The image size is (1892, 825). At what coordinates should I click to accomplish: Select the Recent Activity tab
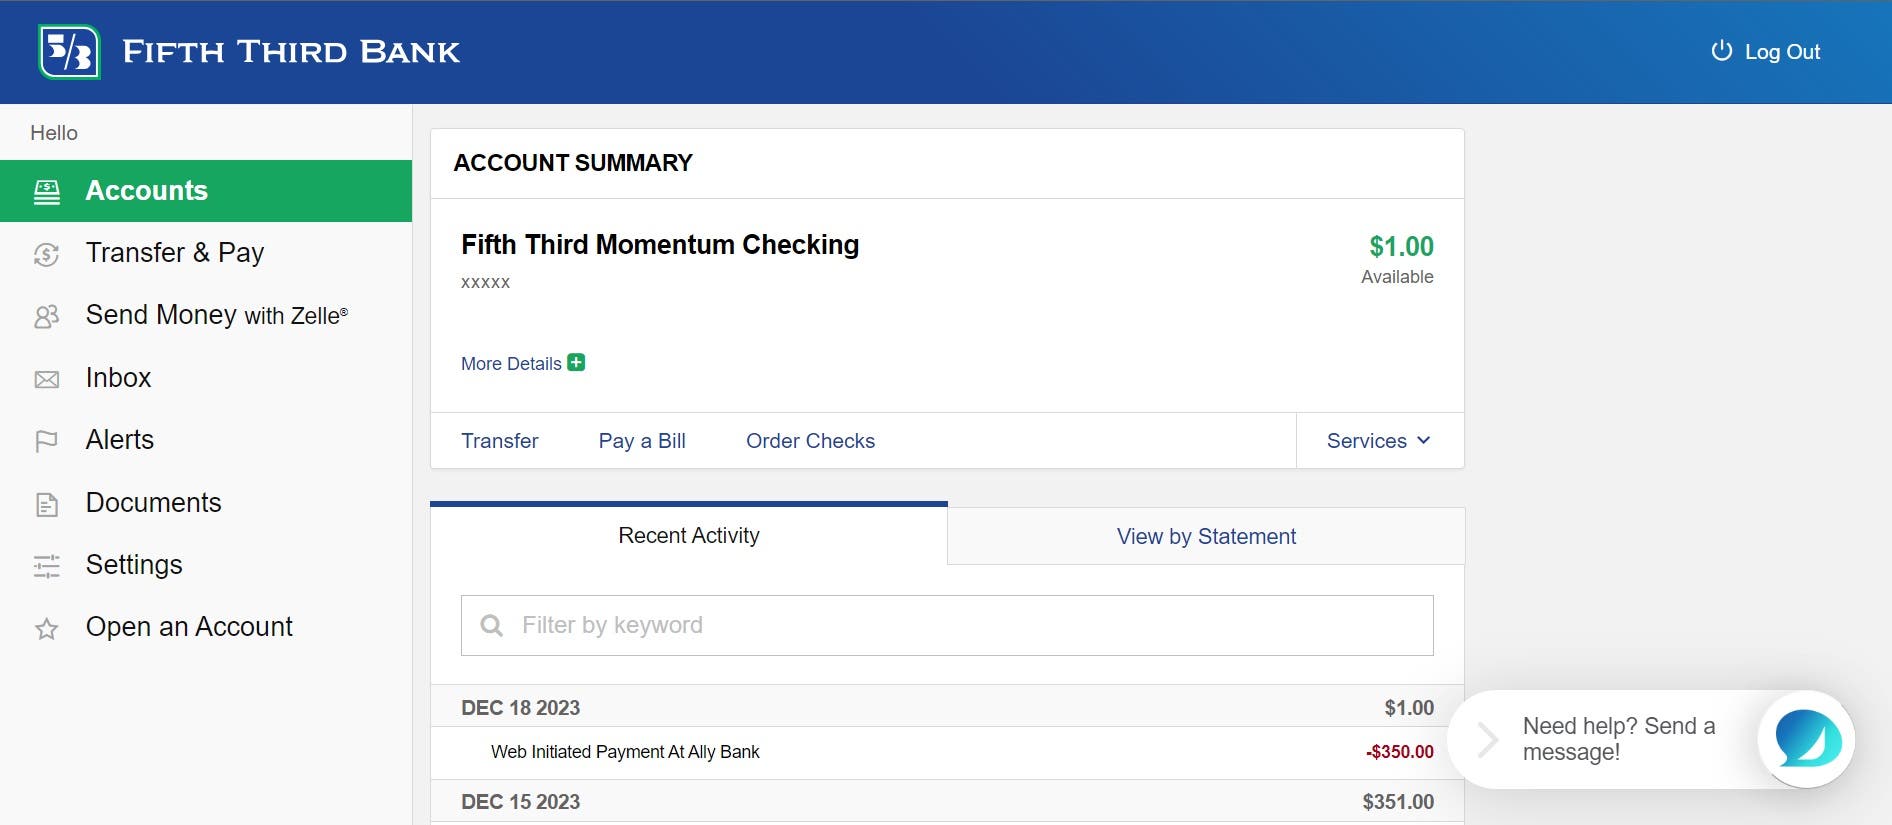click(x=688, y=536)
